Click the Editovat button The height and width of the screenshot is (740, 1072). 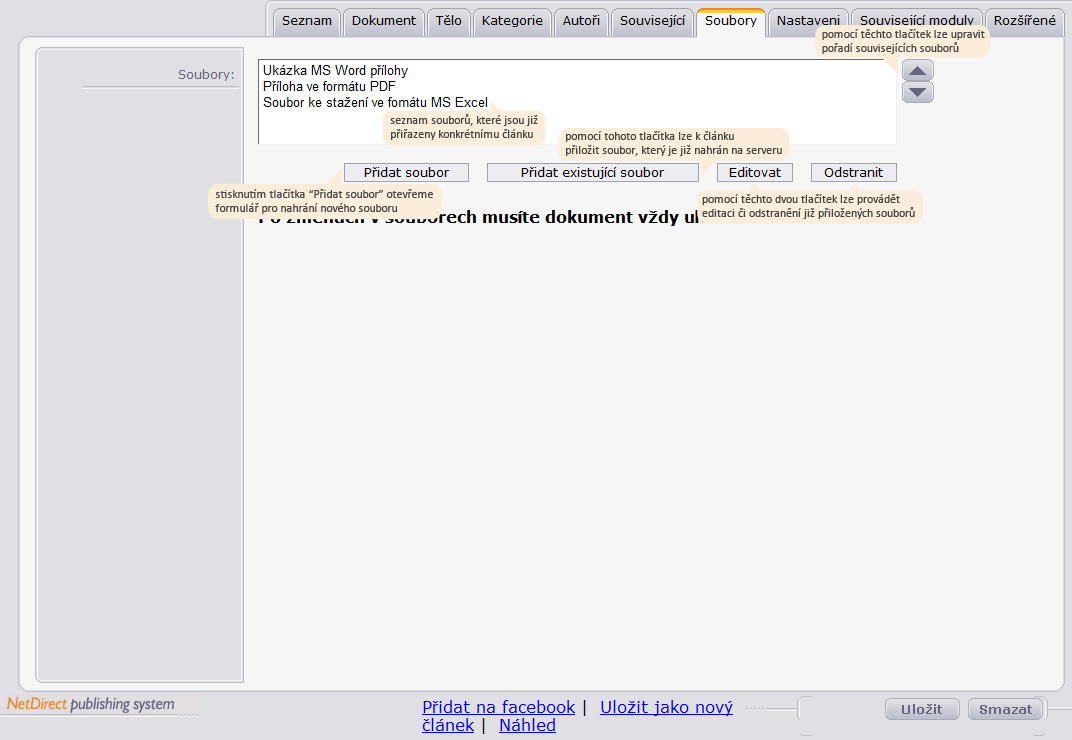click(755, 172)
